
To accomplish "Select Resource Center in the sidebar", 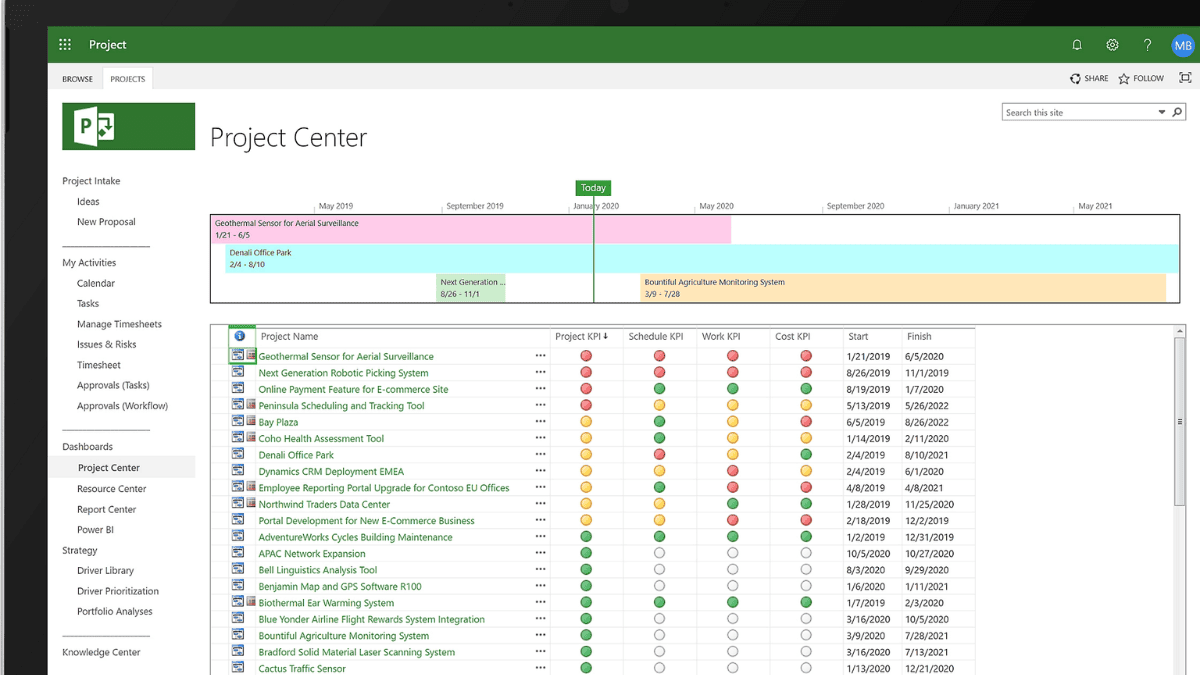I will (x=110, y=488).
